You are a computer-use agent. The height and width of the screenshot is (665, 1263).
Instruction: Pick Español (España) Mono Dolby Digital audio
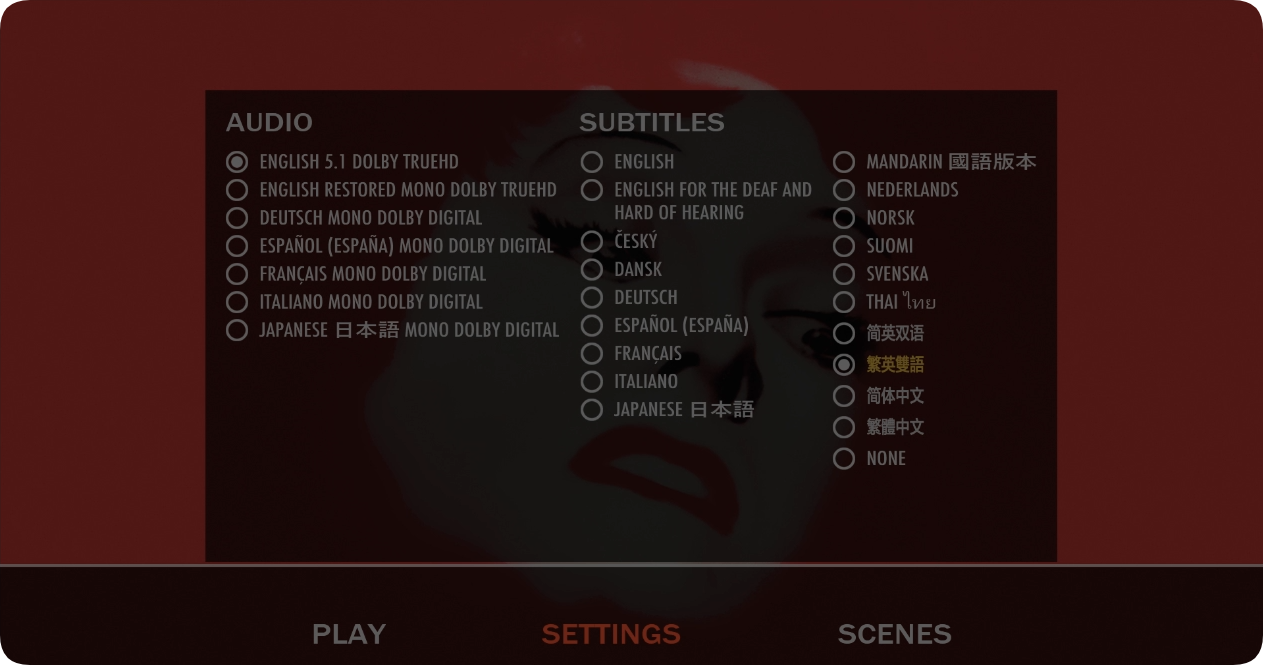coord(390,246)
